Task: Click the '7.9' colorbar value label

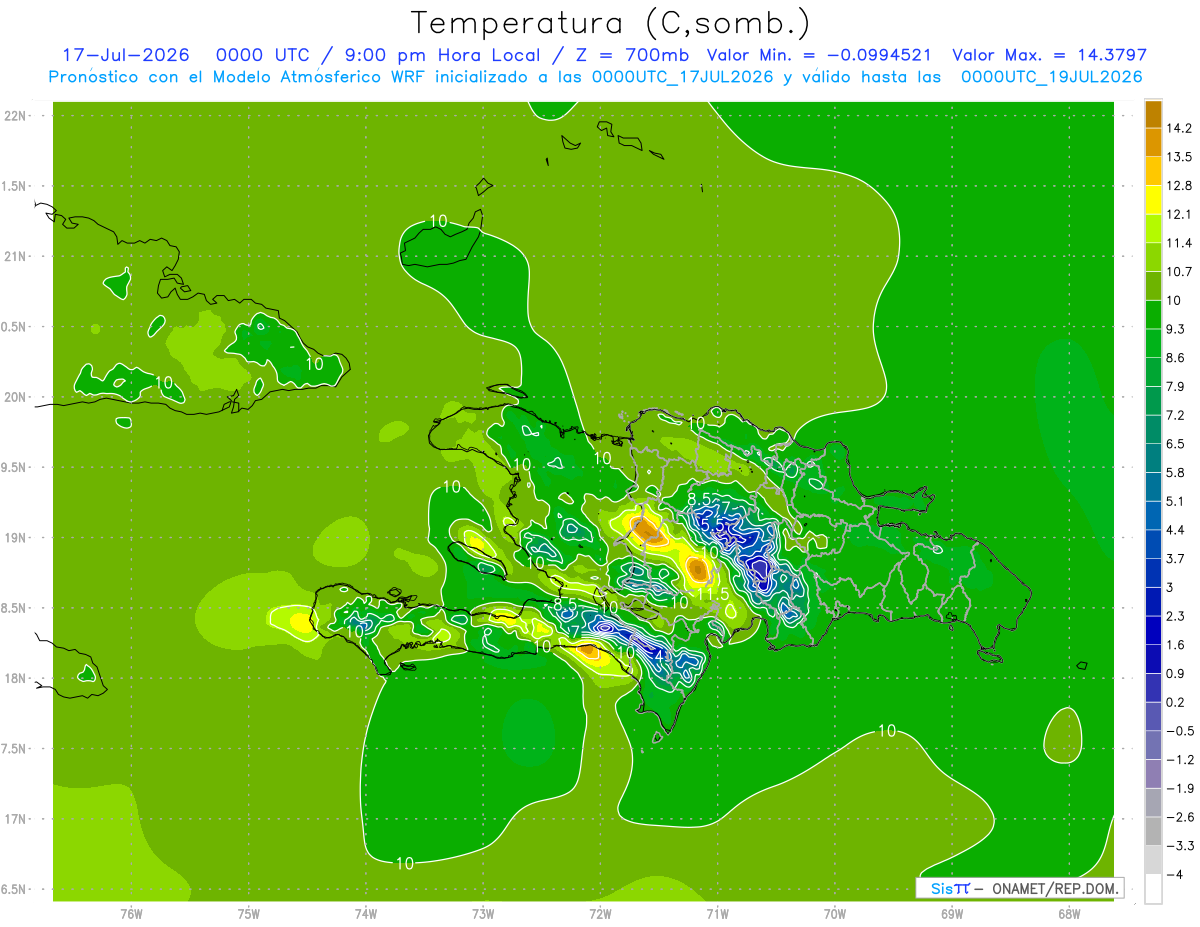Action: pyautogui.click(x=1176, y=386)
